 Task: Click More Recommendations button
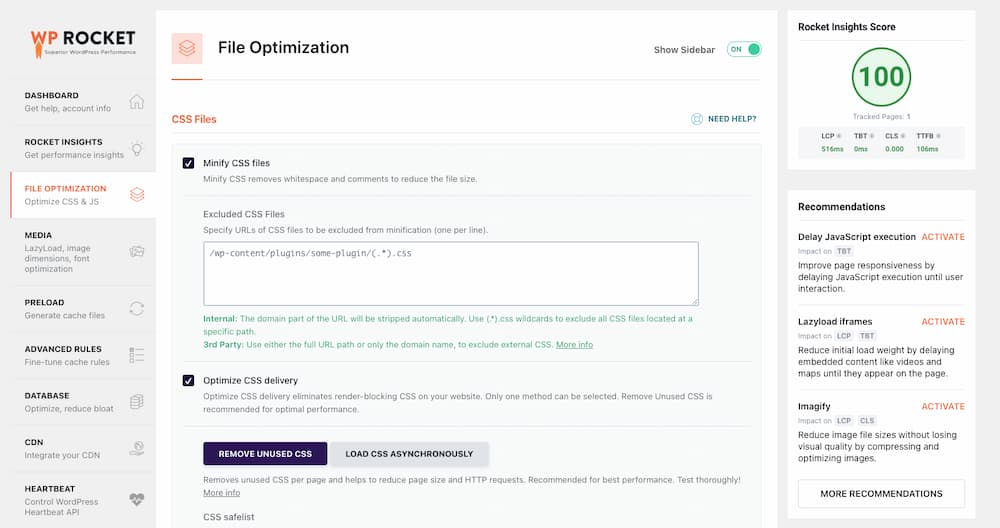tap(881, 494)
